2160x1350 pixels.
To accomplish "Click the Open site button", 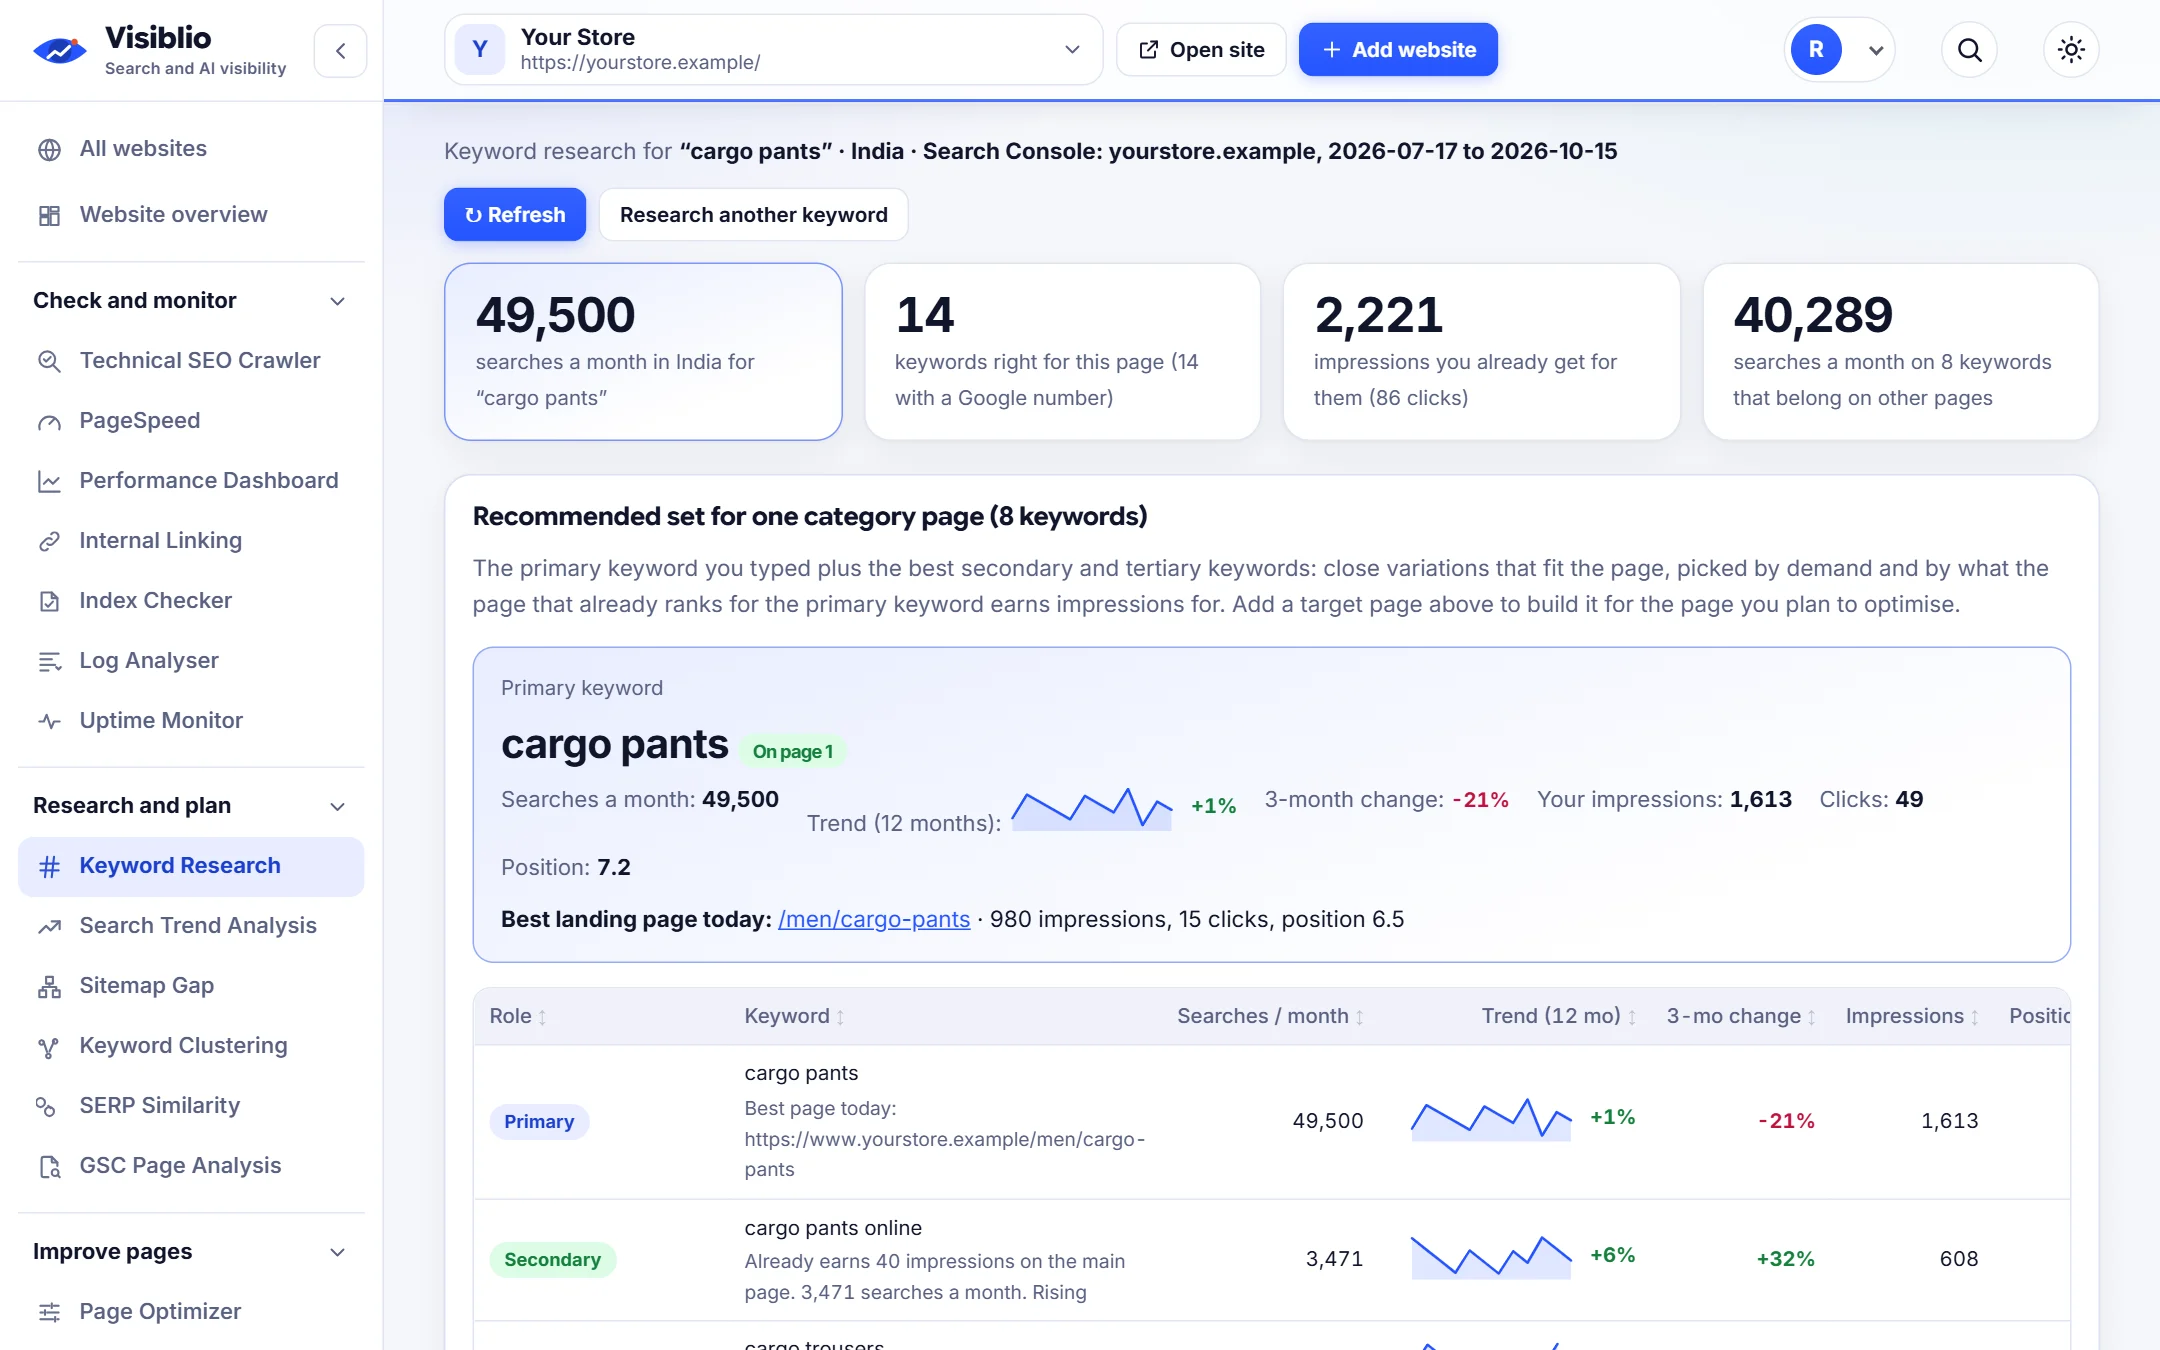I will (x=1201, y=49).
